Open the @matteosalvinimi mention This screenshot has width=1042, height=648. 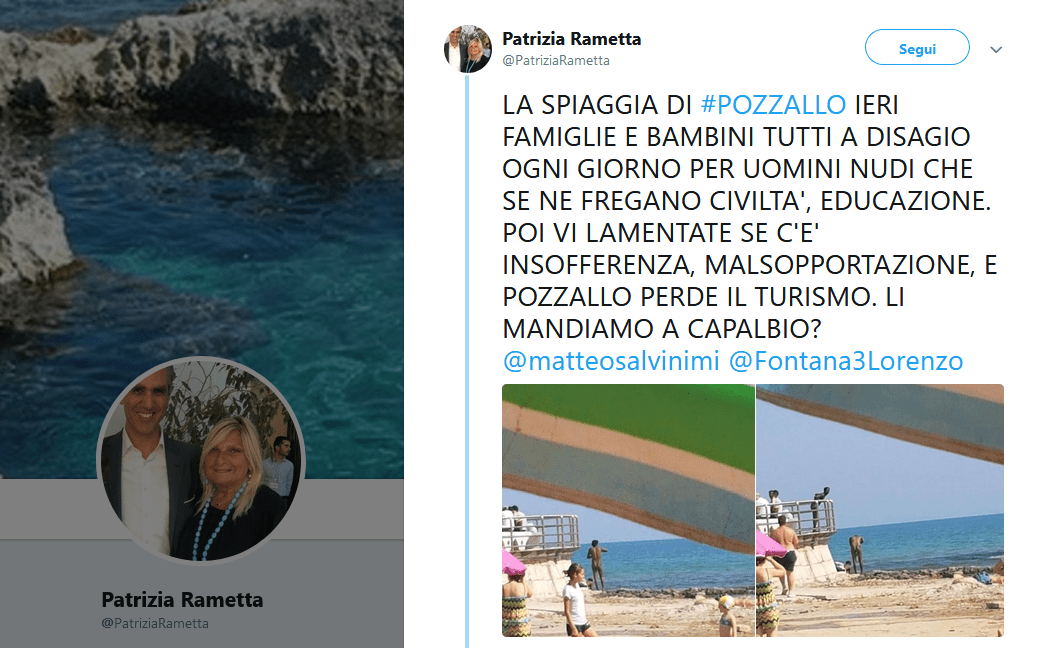(x=611, y=361)
